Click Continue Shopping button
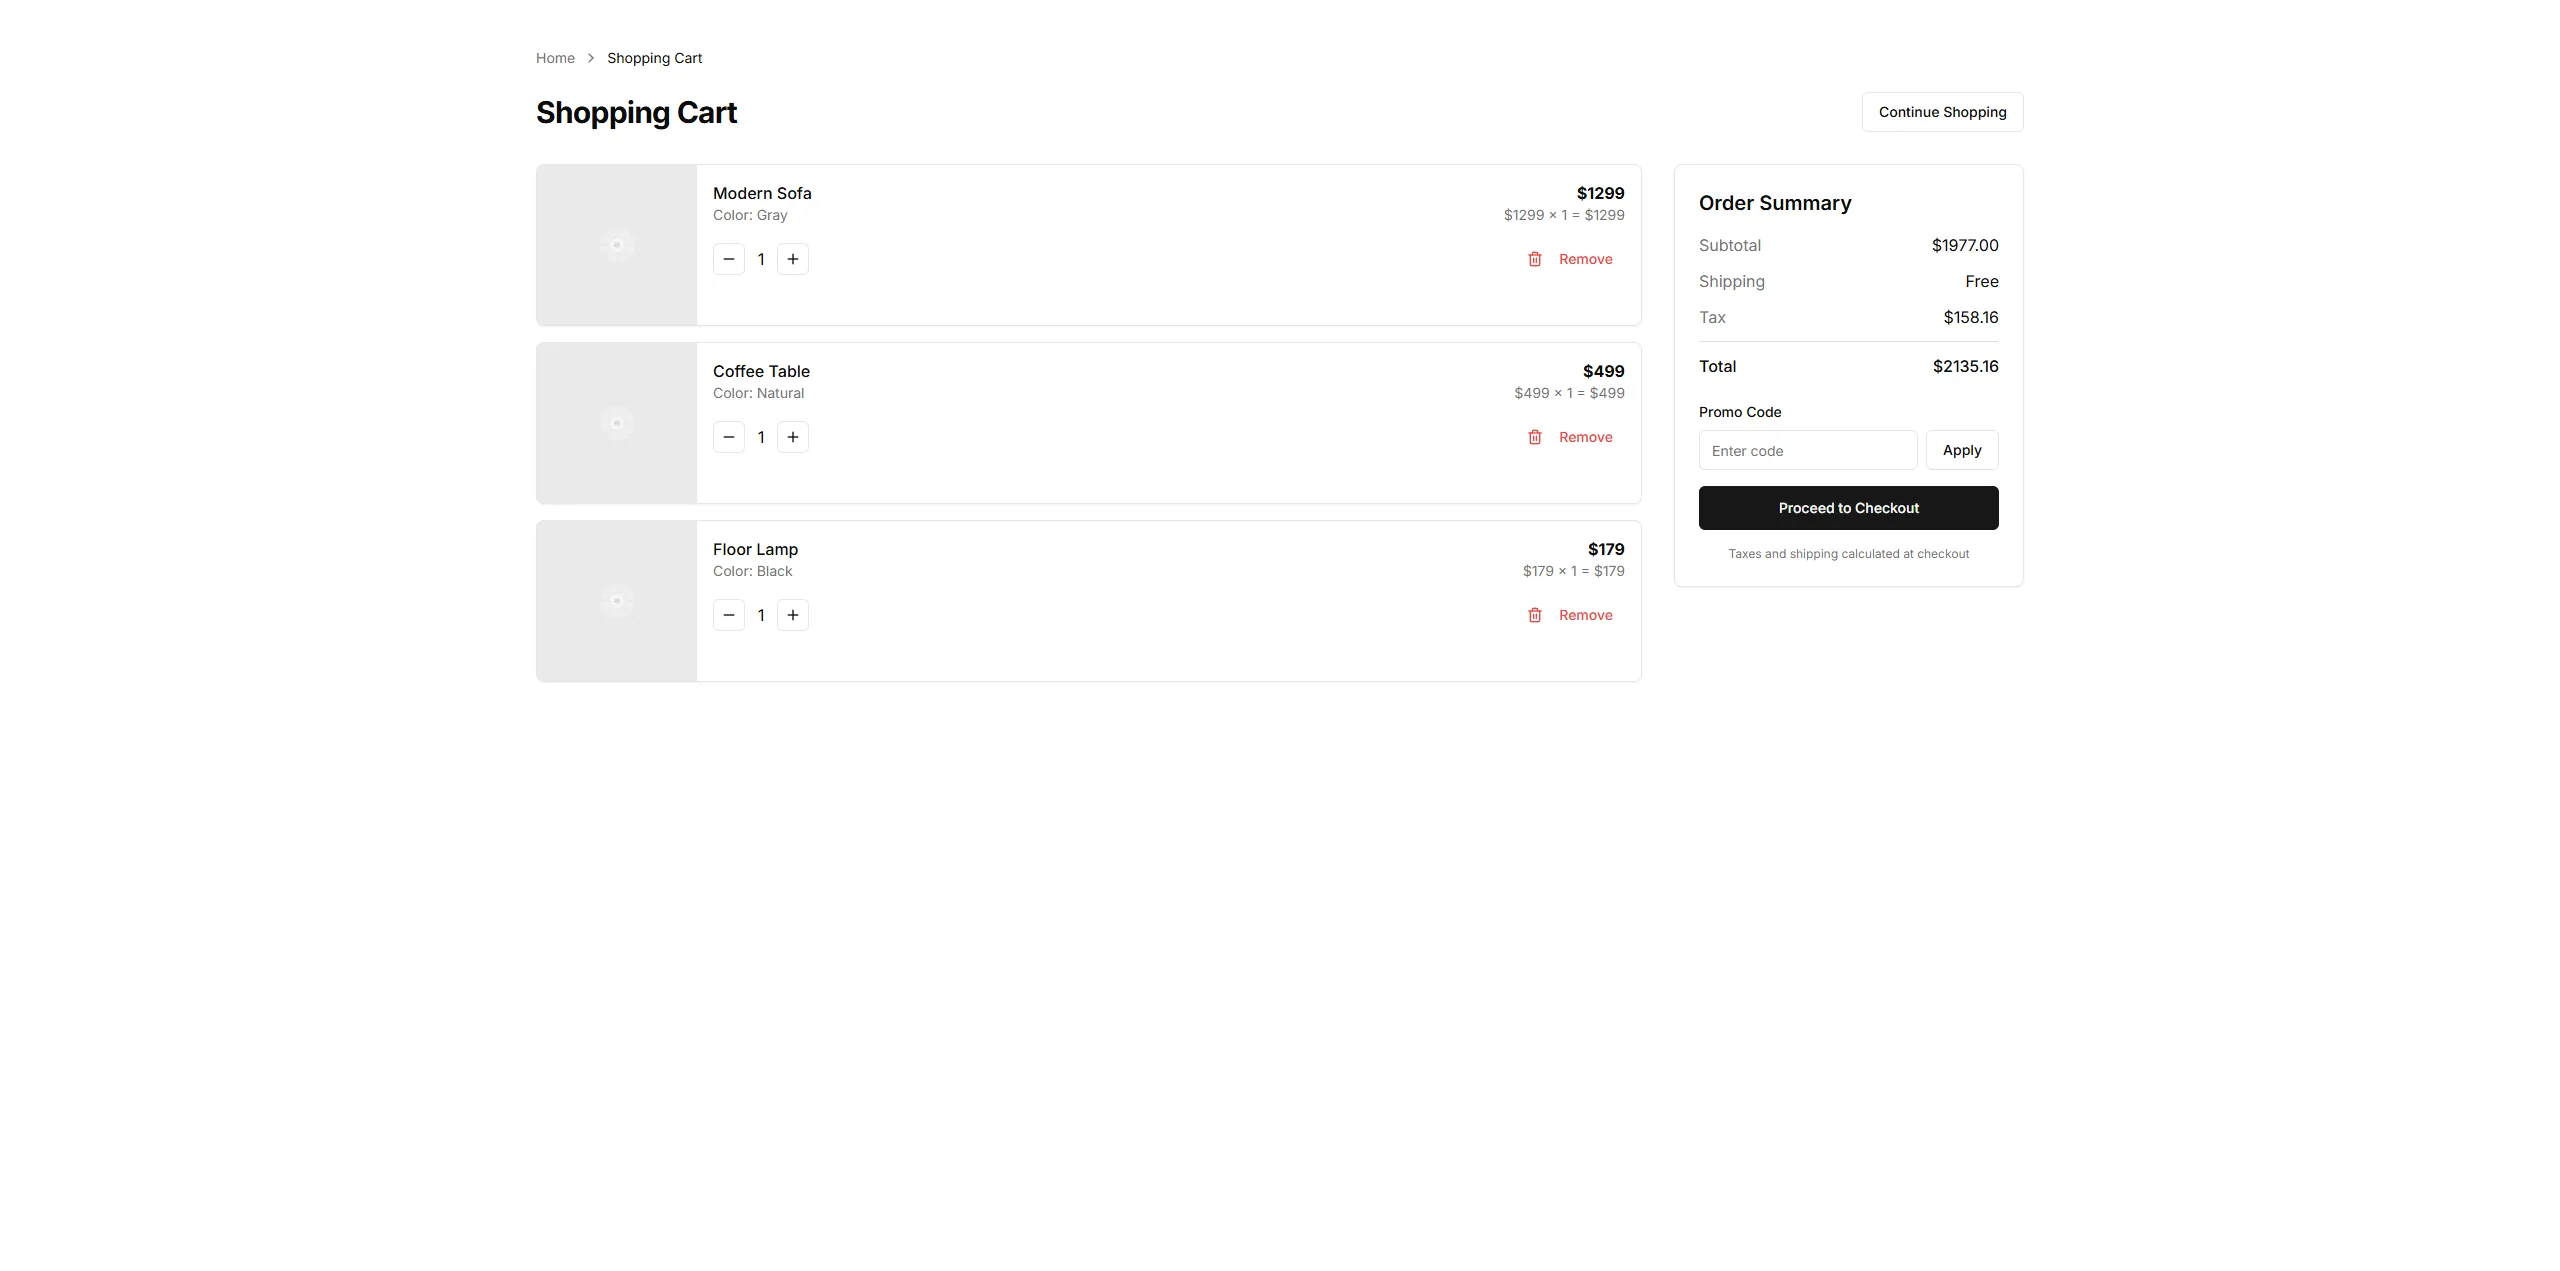 [1942, 112]
